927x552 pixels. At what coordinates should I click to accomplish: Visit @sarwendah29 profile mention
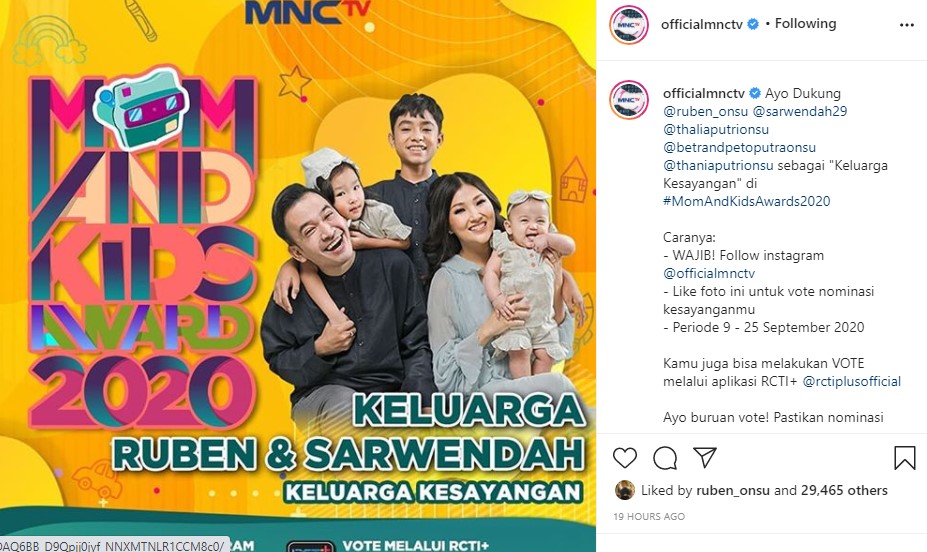tap(799, 111)
